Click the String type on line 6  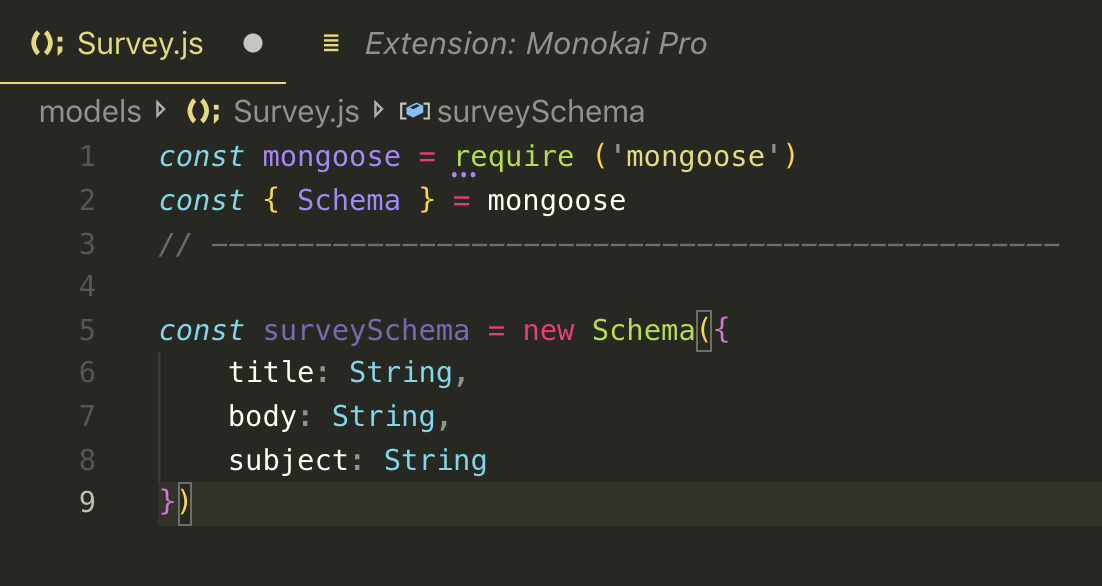(x=400, y=372)
